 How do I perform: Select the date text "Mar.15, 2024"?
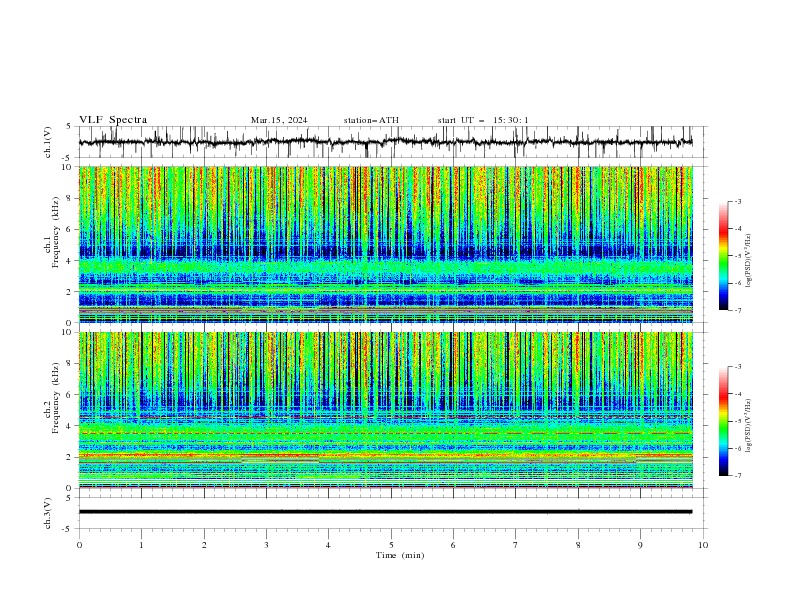pos(279,120)
